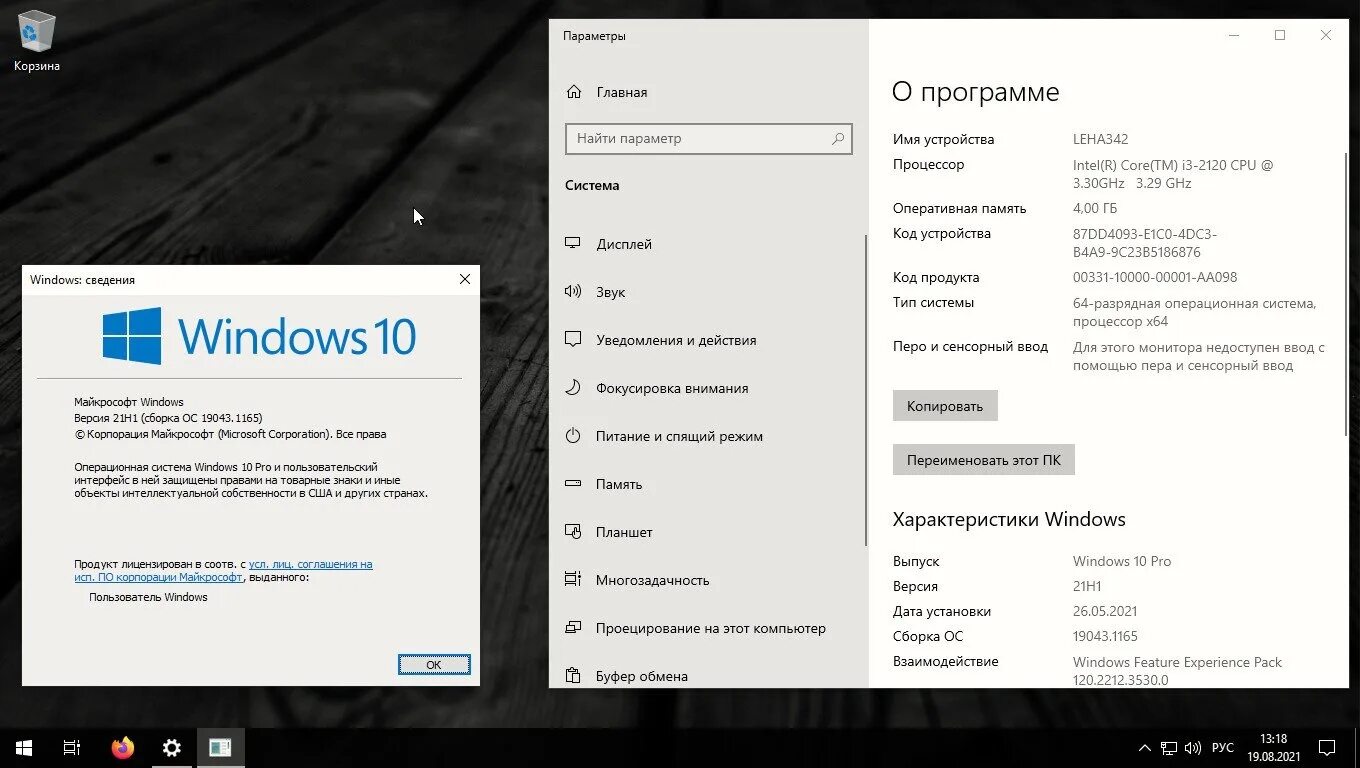Screen dimensions: 1360x768
Task: Open the taskbar clock showing 13:18
Action: (1274, 748)
